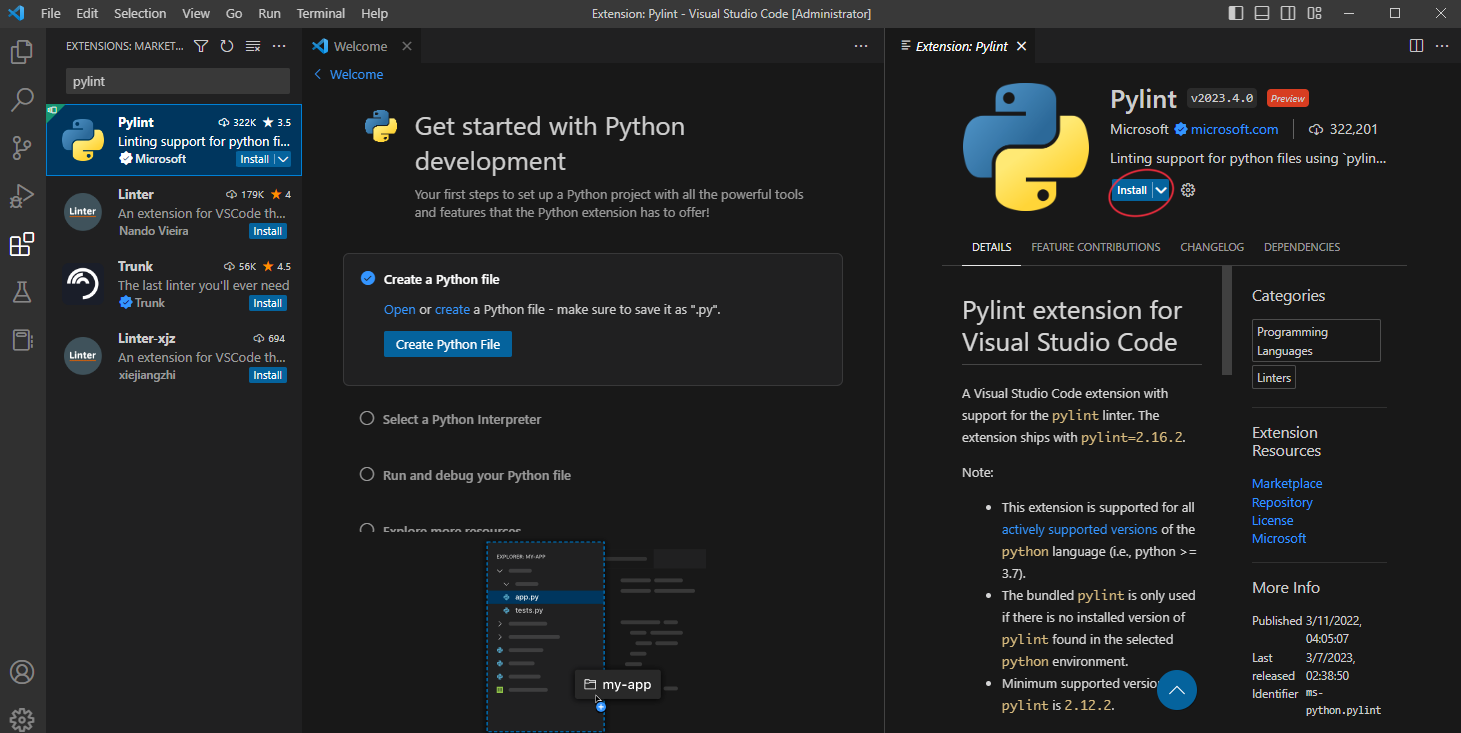Open the File menu
Viewport: 1461px width, 733px height.
[x=51, y=13]
